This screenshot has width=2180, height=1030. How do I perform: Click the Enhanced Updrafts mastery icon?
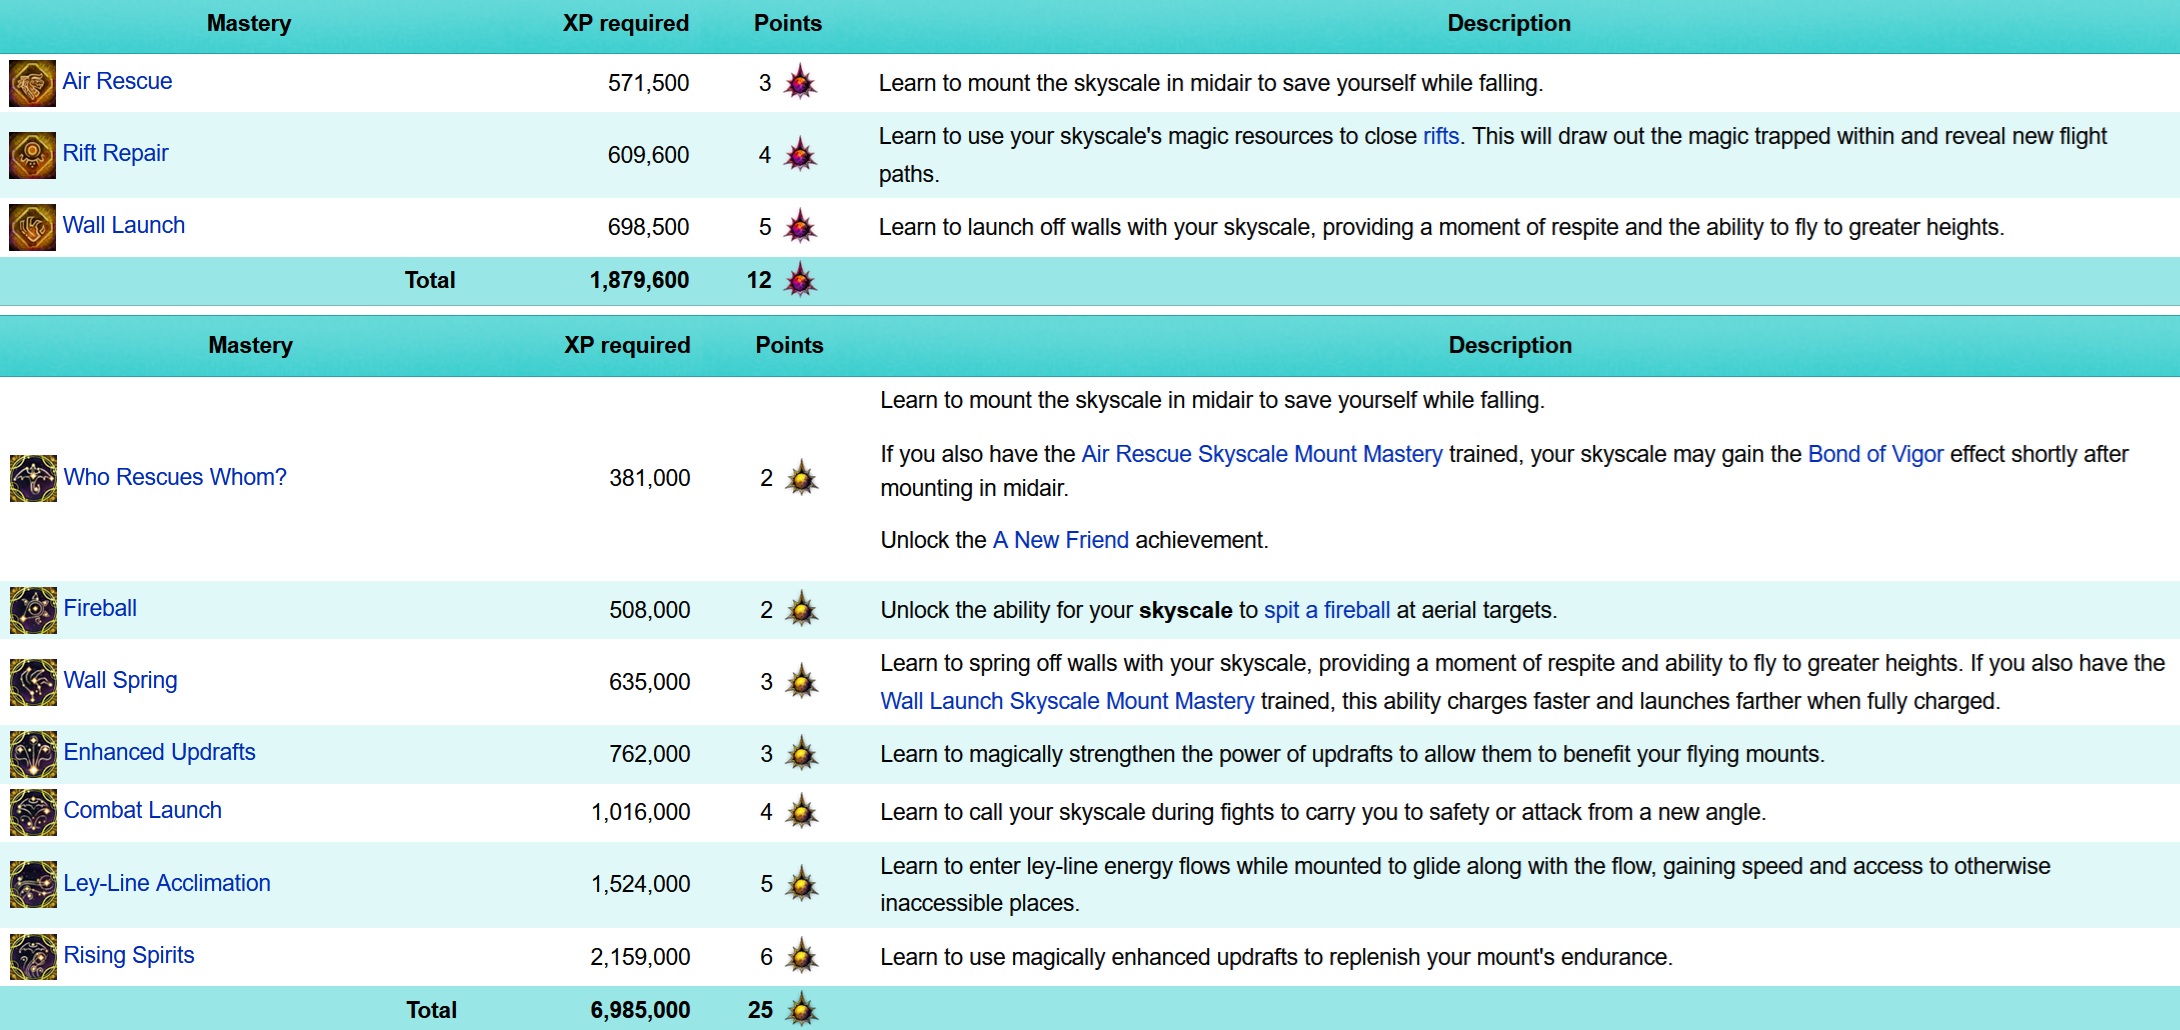tap(33, 754)
